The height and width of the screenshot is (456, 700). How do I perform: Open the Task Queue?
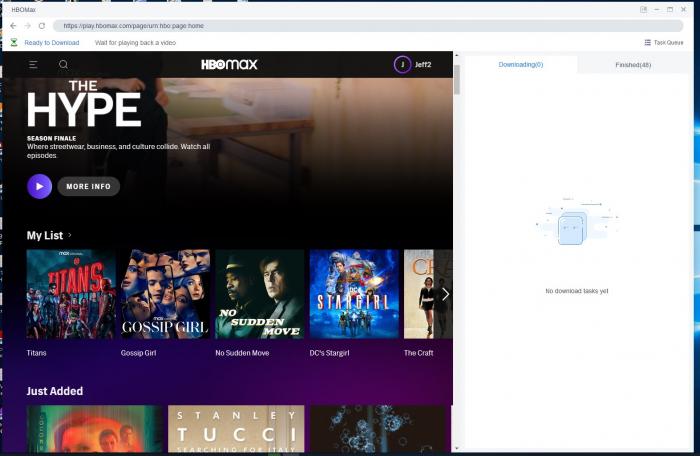coord(664,42)
